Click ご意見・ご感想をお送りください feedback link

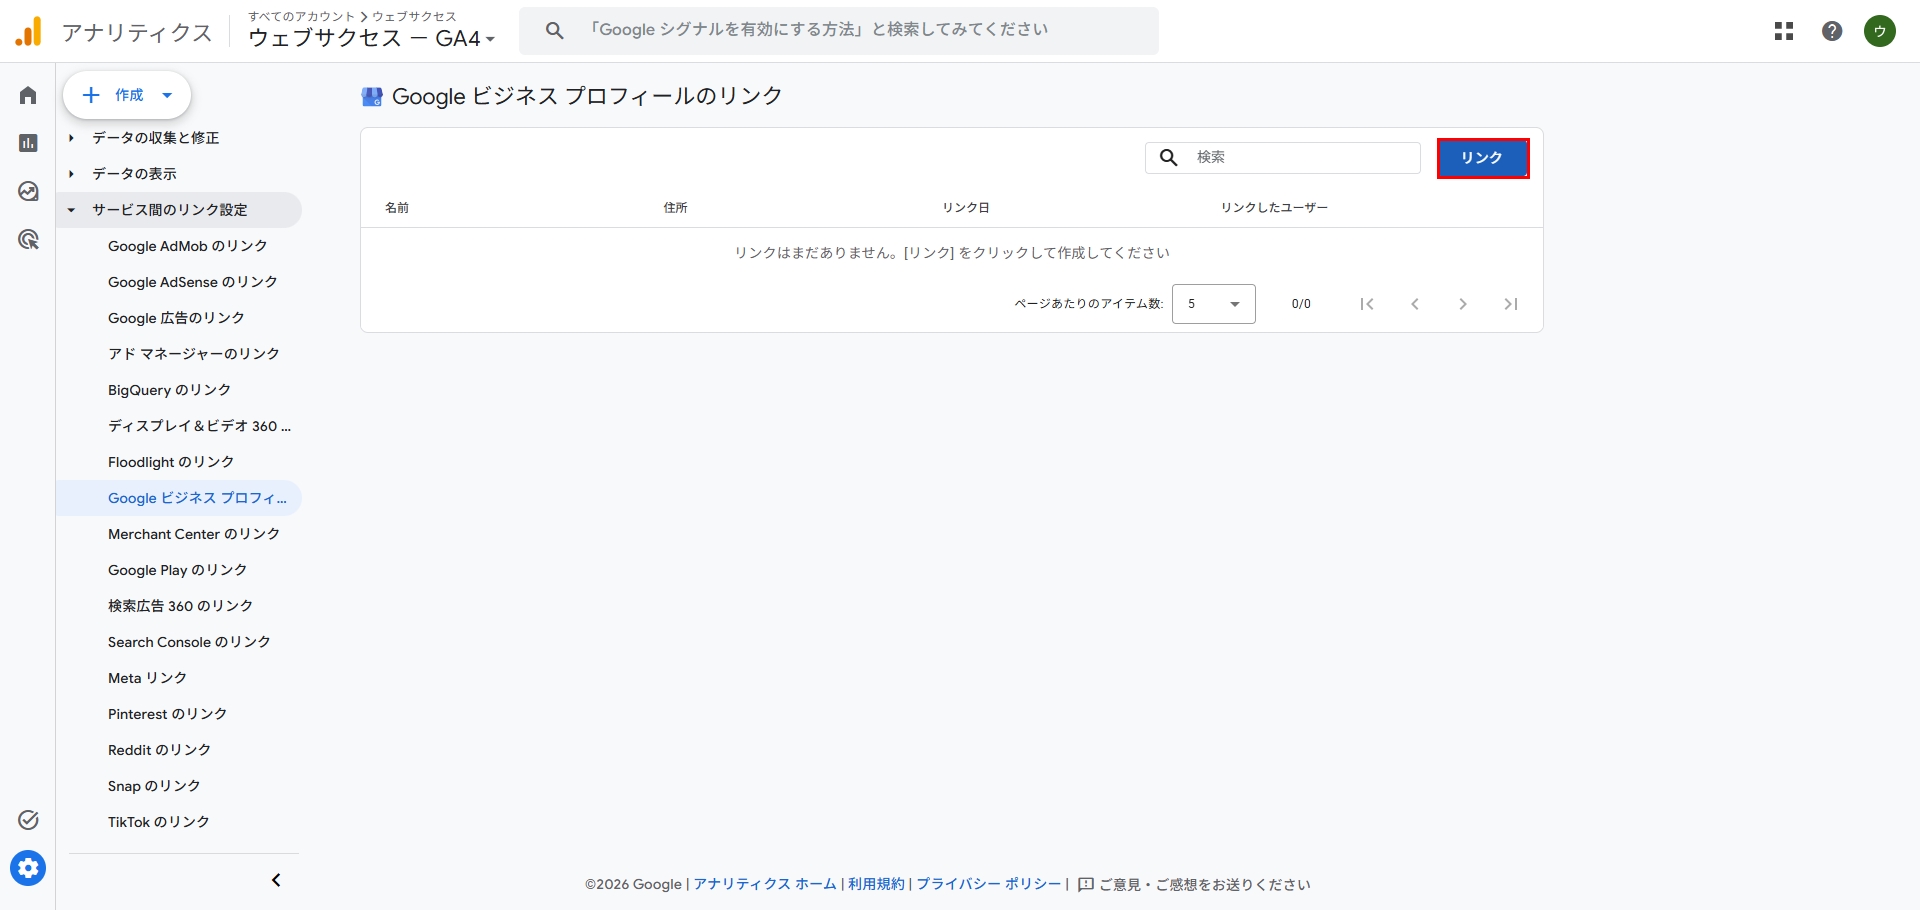point(1205,884)
